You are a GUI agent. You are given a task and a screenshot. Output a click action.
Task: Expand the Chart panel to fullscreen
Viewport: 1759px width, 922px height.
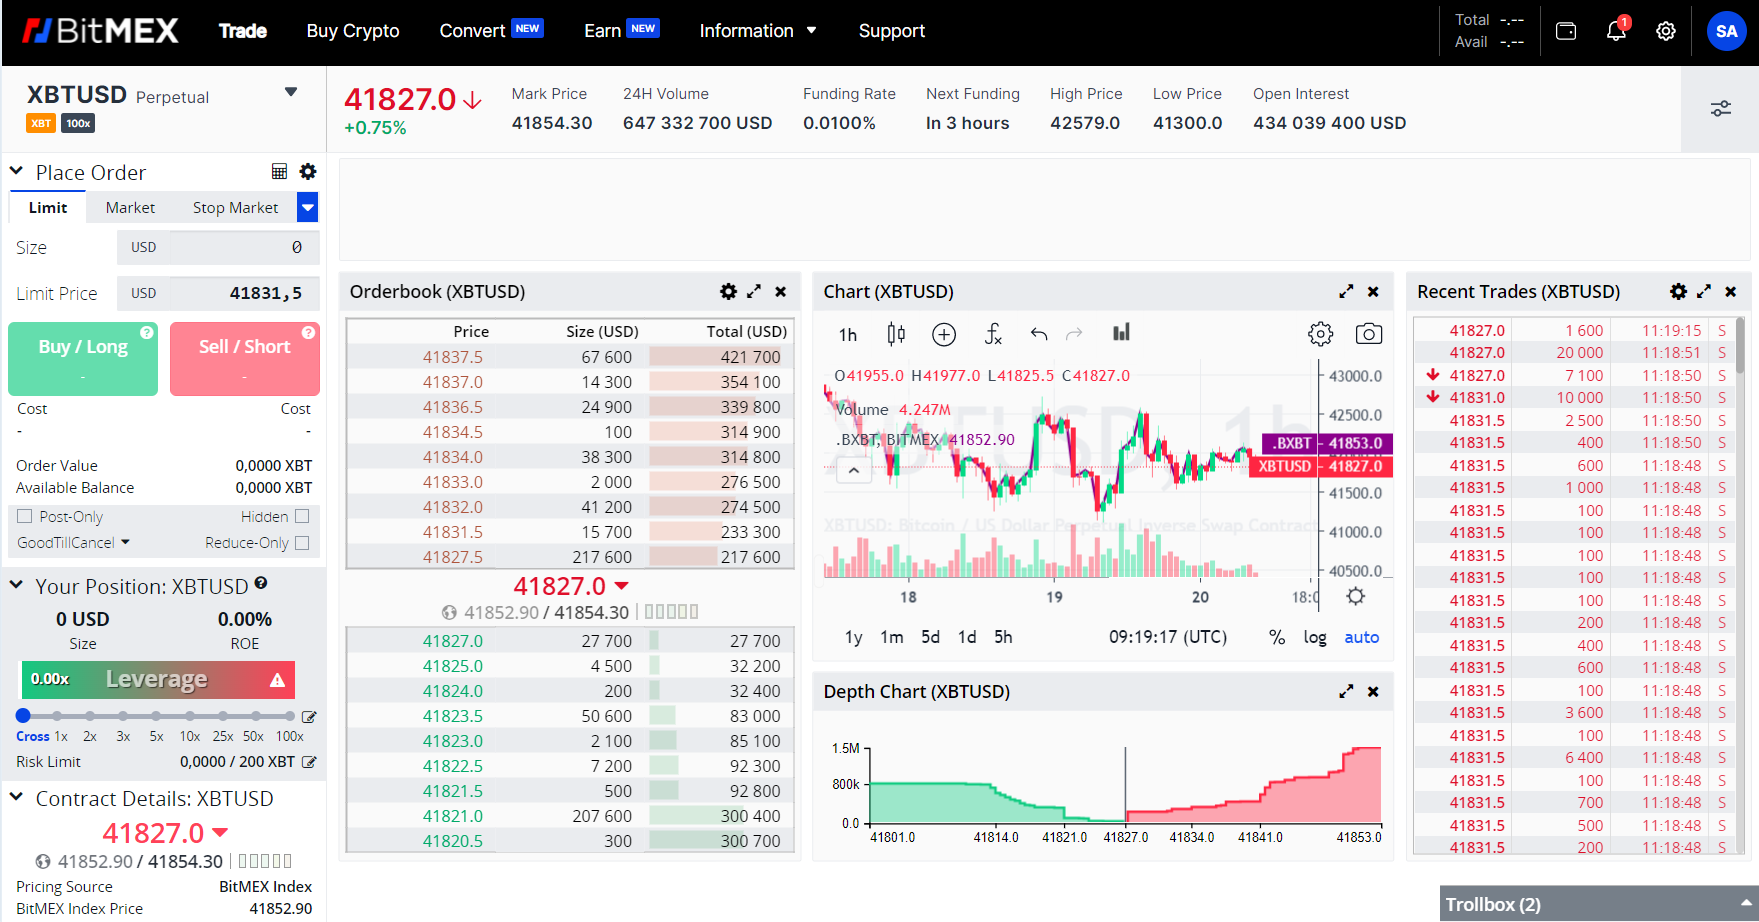coord(1346,291)
